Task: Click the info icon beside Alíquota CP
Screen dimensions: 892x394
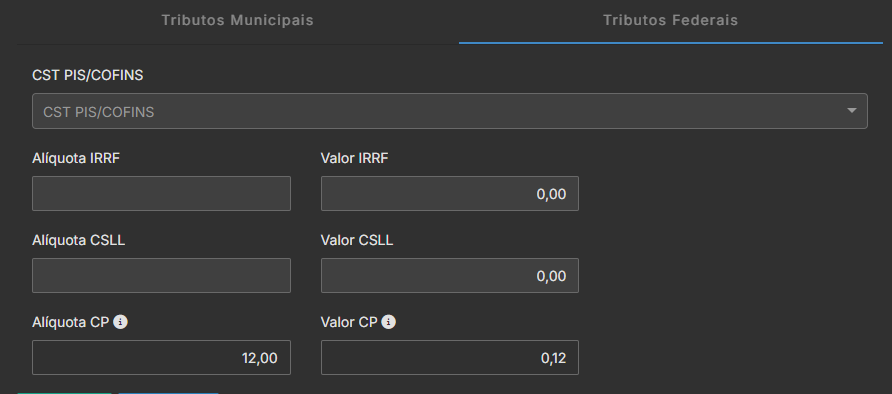Action: click(x=120, y=322)
